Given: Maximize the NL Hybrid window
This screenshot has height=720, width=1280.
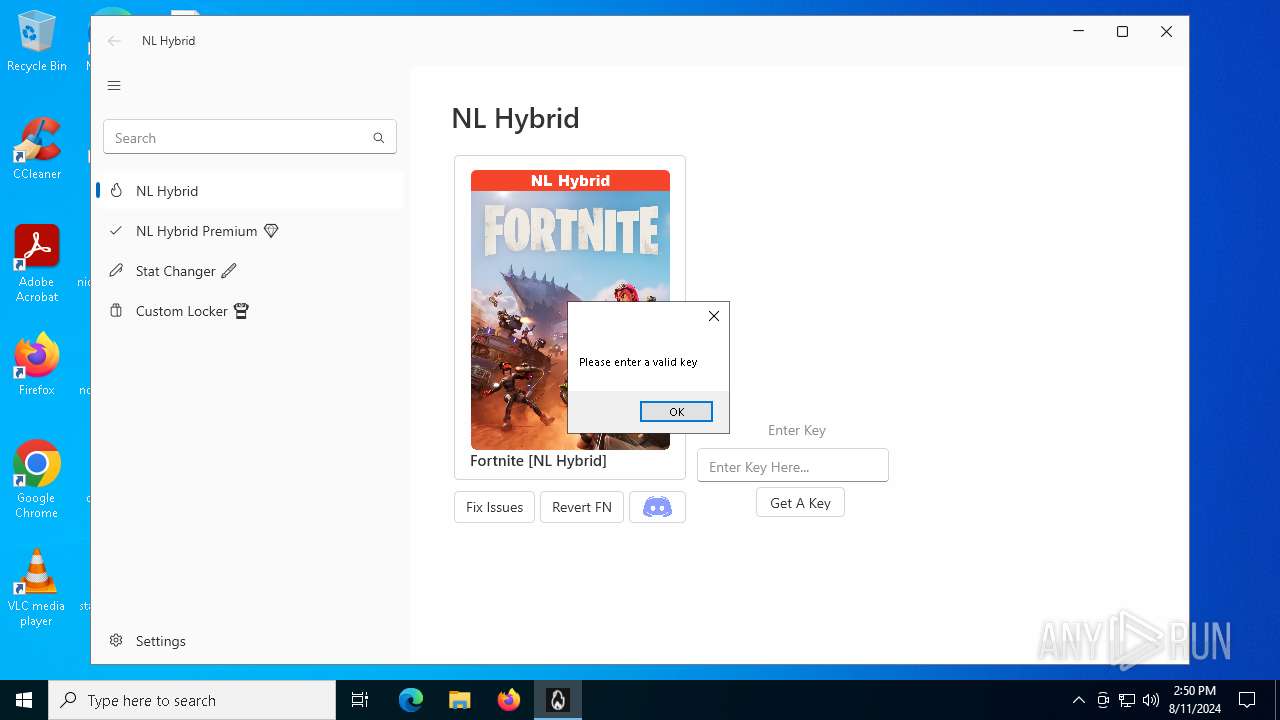Looking at the screenshot, I should tap(1122, 32).
